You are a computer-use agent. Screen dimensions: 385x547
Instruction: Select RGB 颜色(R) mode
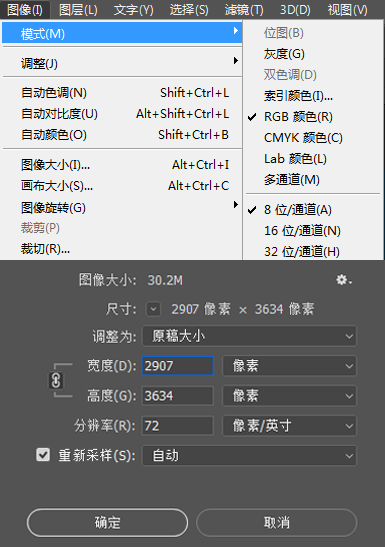click(313, 117)
